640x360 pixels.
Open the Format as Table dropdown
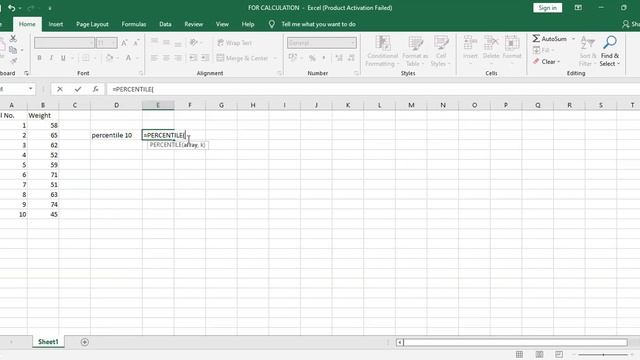click(x=415, y=51)
